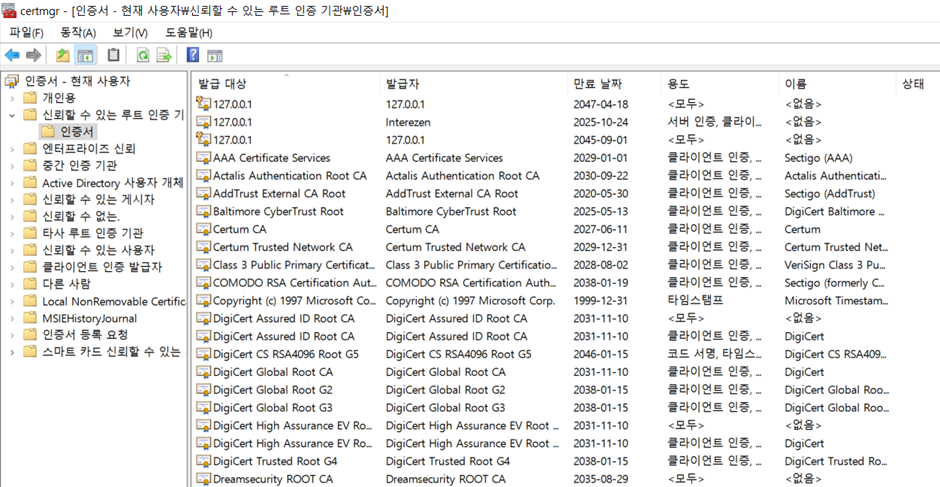Click the clipboard toolbar icon
940x487 pixels.
pyautogui.click(x=113, y=55)
